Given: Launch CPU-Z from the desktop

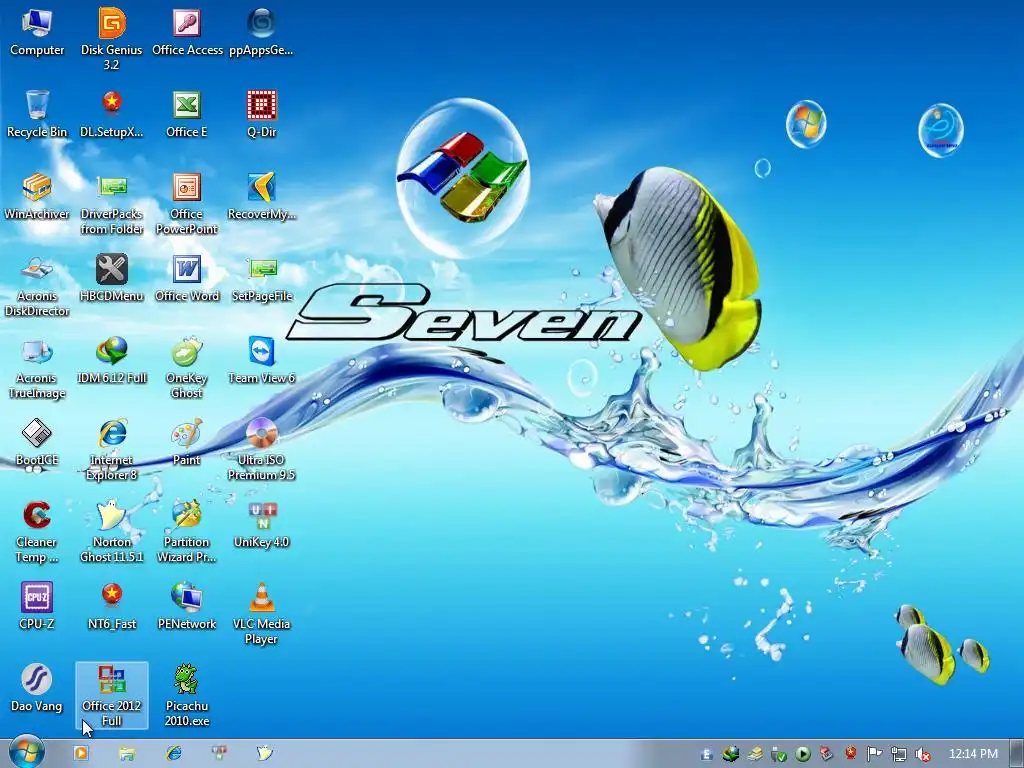Looking at the screenshot, I should tap(37, 606).
